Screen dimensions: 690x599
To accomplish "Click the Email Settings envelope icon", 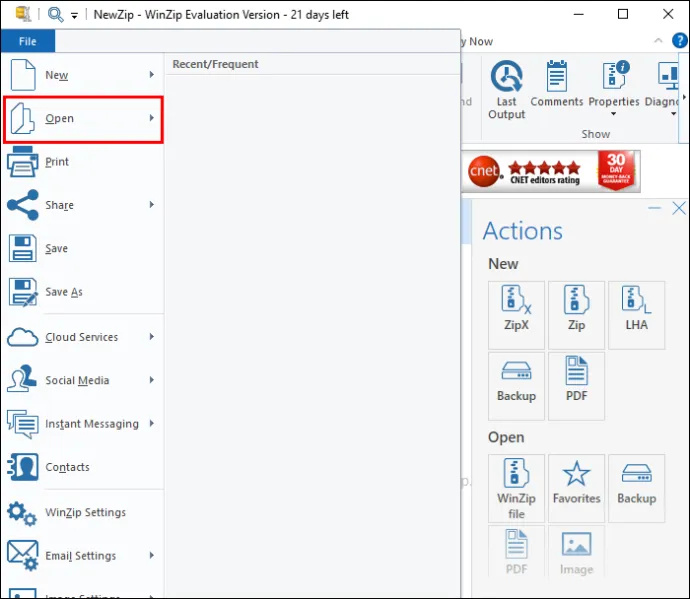I will 23,555.
